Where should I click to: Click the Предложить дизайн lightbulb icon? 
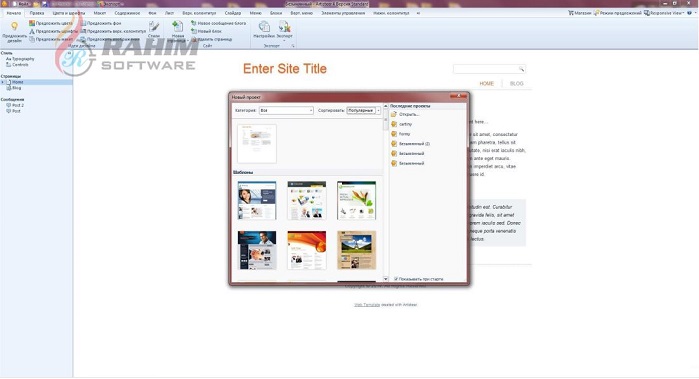click(14, 27)
